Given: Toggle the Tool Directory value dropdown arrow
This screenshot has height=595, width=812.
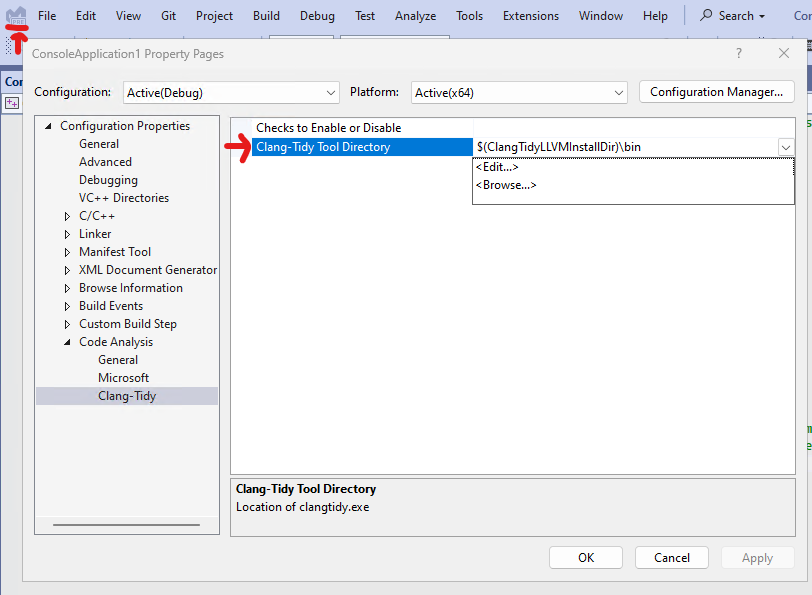Looking at the screenshot, I should click(786, 148).
